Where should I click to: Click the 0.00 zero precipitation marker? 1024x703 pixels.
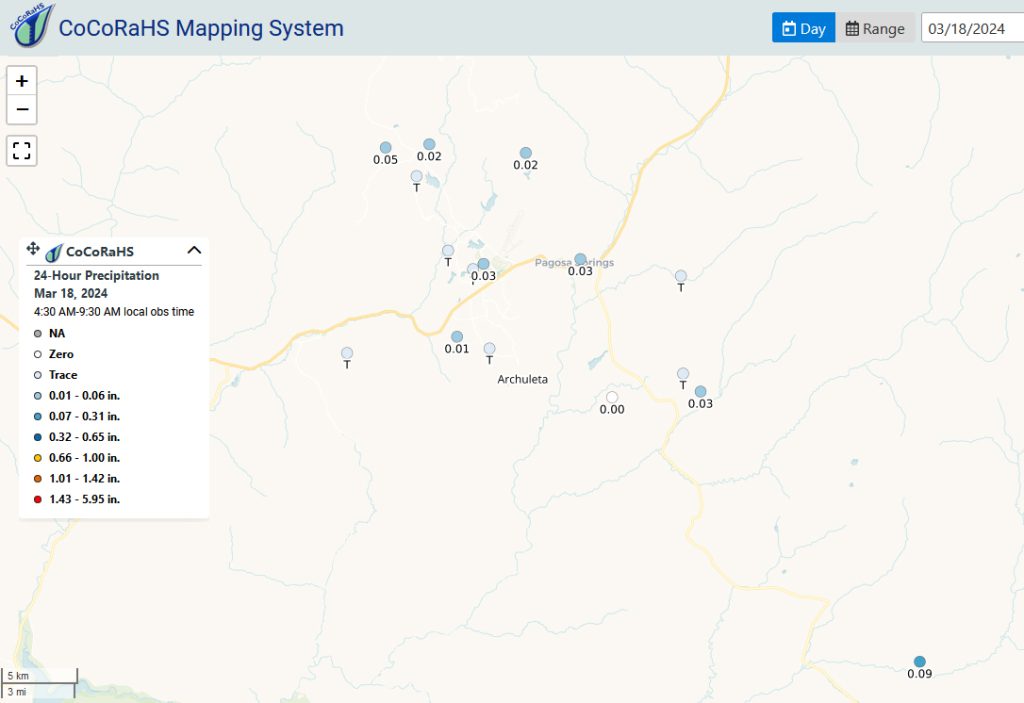[612, 397]
